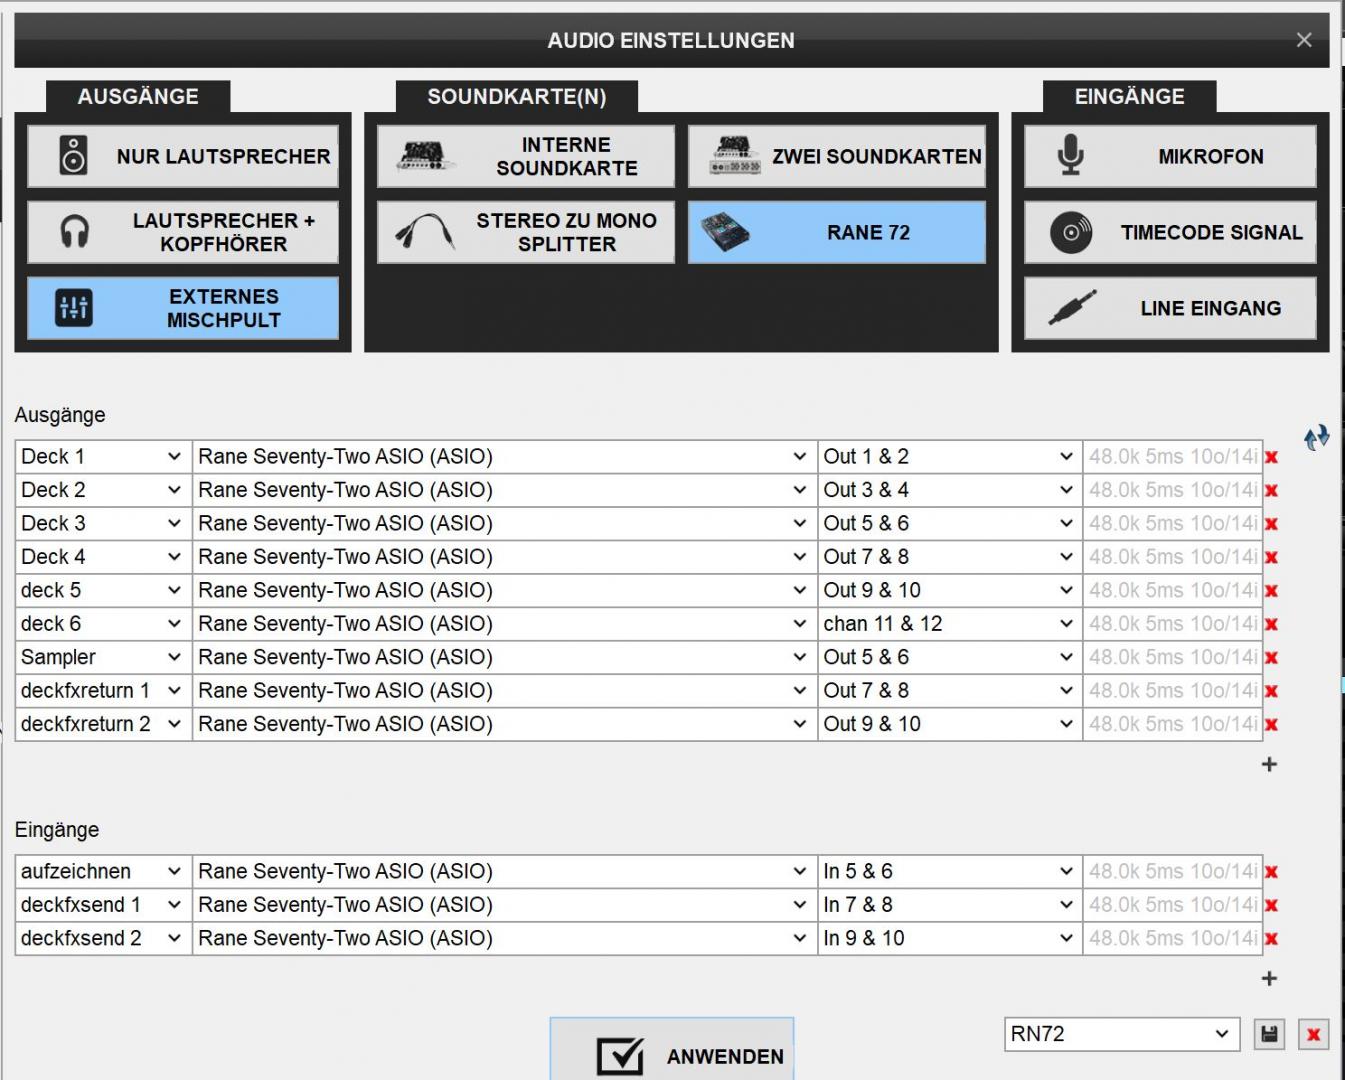Delete the Deck 3 output row
The image size is (1345, 1080).
pyautogui.click(x=1272, y=524)
